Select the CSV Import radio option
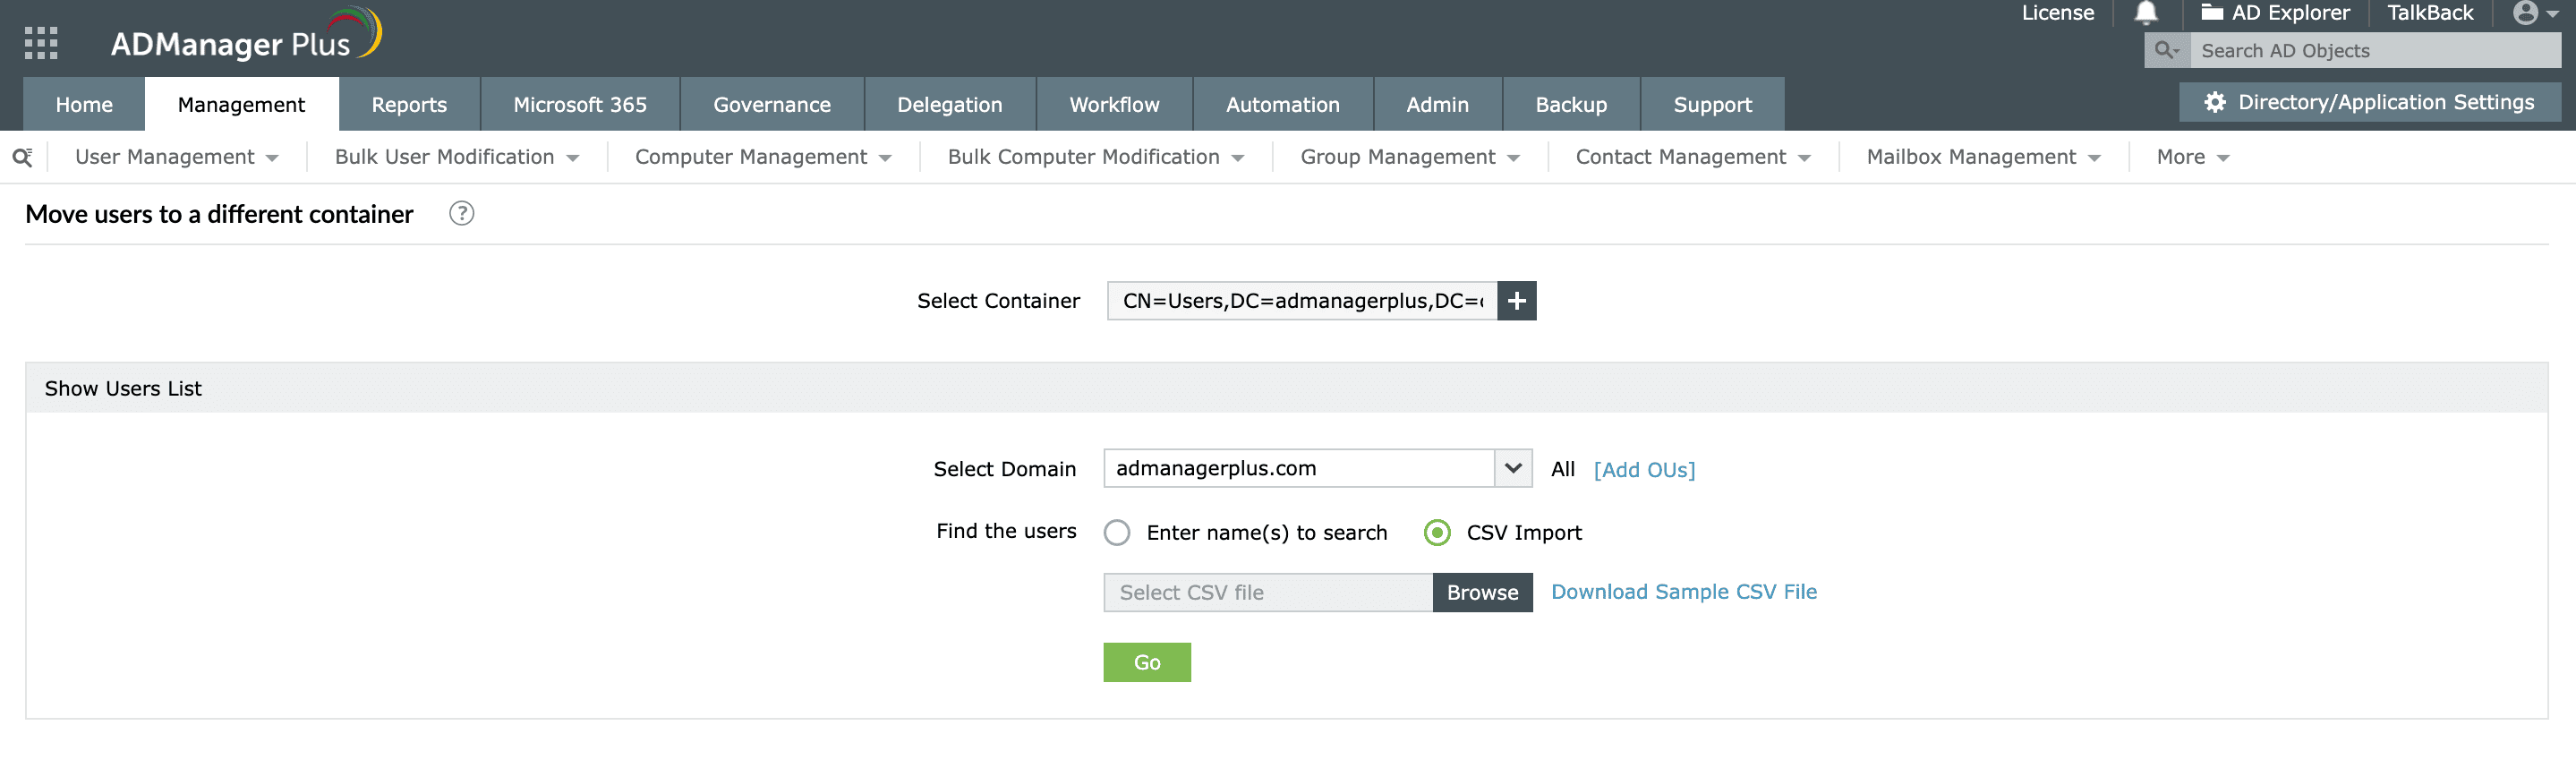This screenshot has width=2576, height=768. [1437, 533]
